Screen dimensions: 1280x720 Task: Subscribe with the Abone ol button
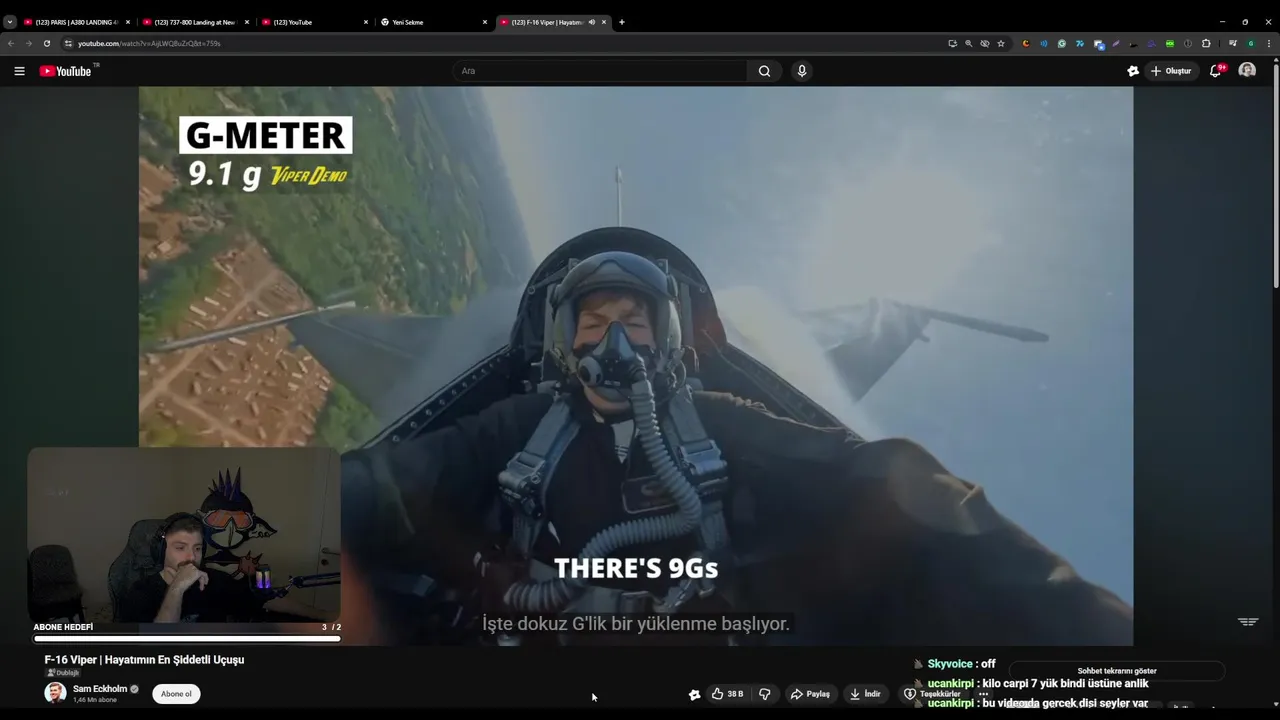point(176,694)
